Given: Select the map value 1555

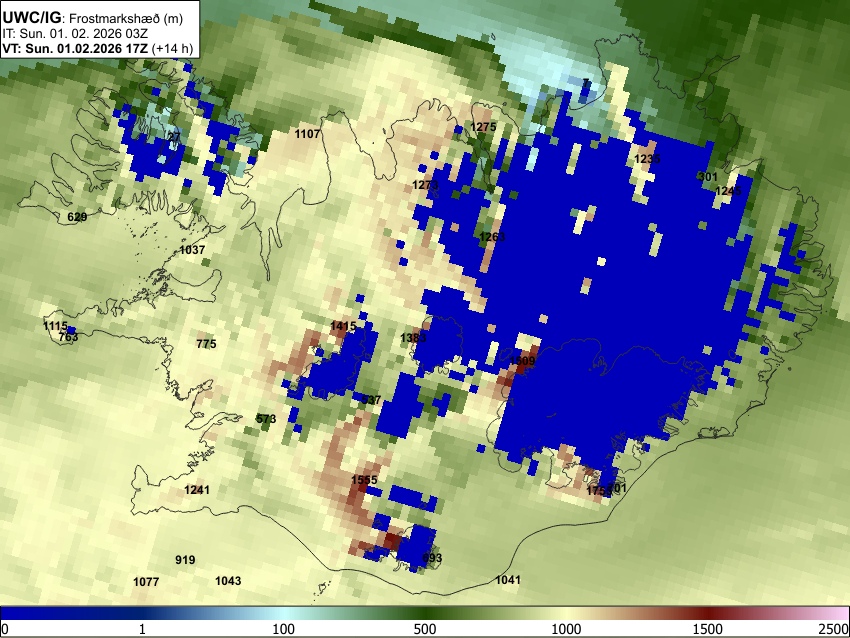Looking at the screenshot, I should pyautogui.click(x=364, y=480).
